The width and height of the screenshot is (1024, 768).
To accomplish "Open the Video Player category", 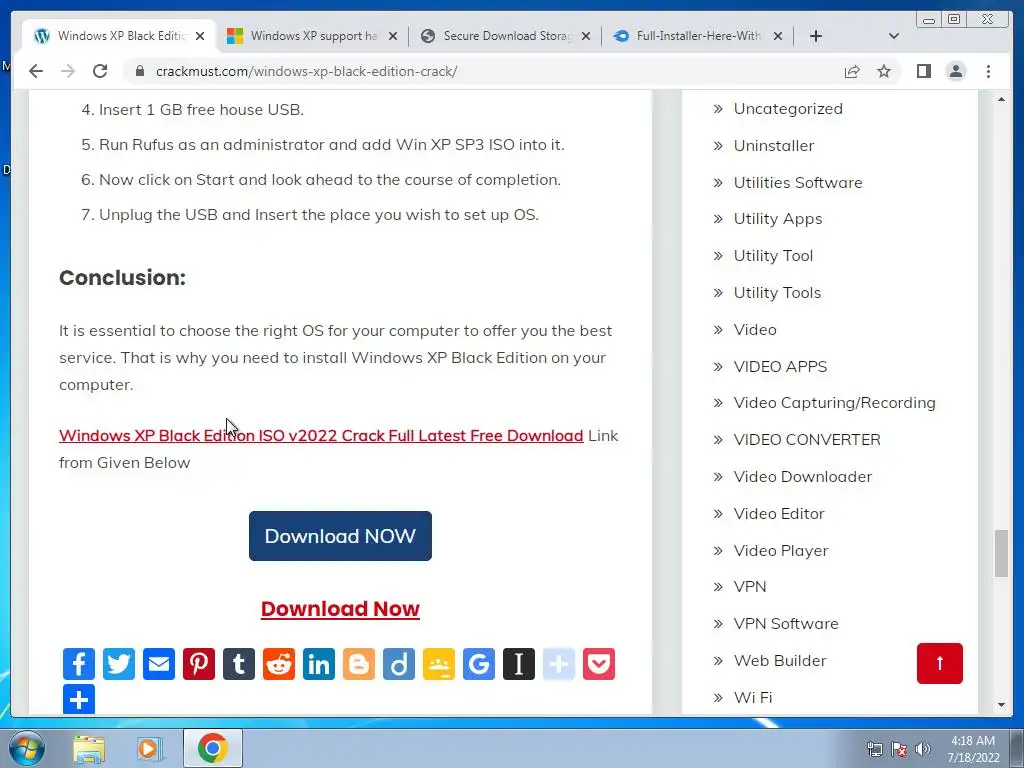I will point(780,551).
